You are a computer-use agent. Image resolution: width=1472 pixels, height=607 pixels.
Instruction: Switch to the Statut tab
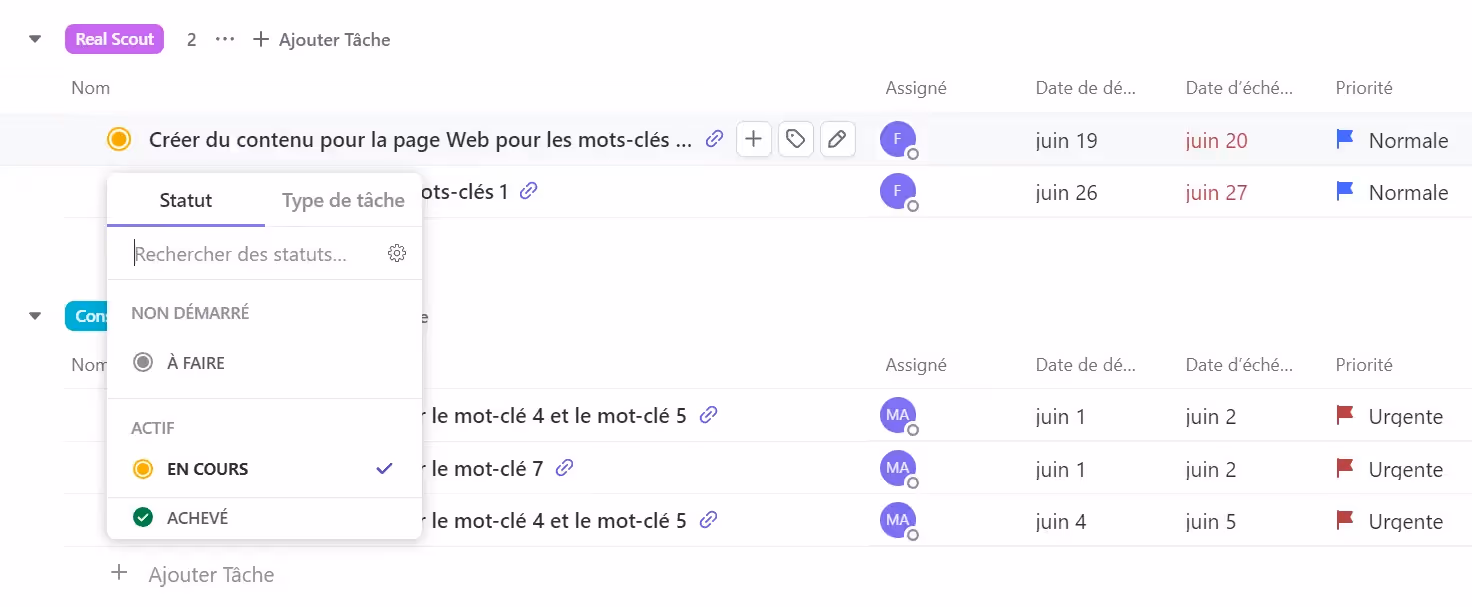coord(185,200)
